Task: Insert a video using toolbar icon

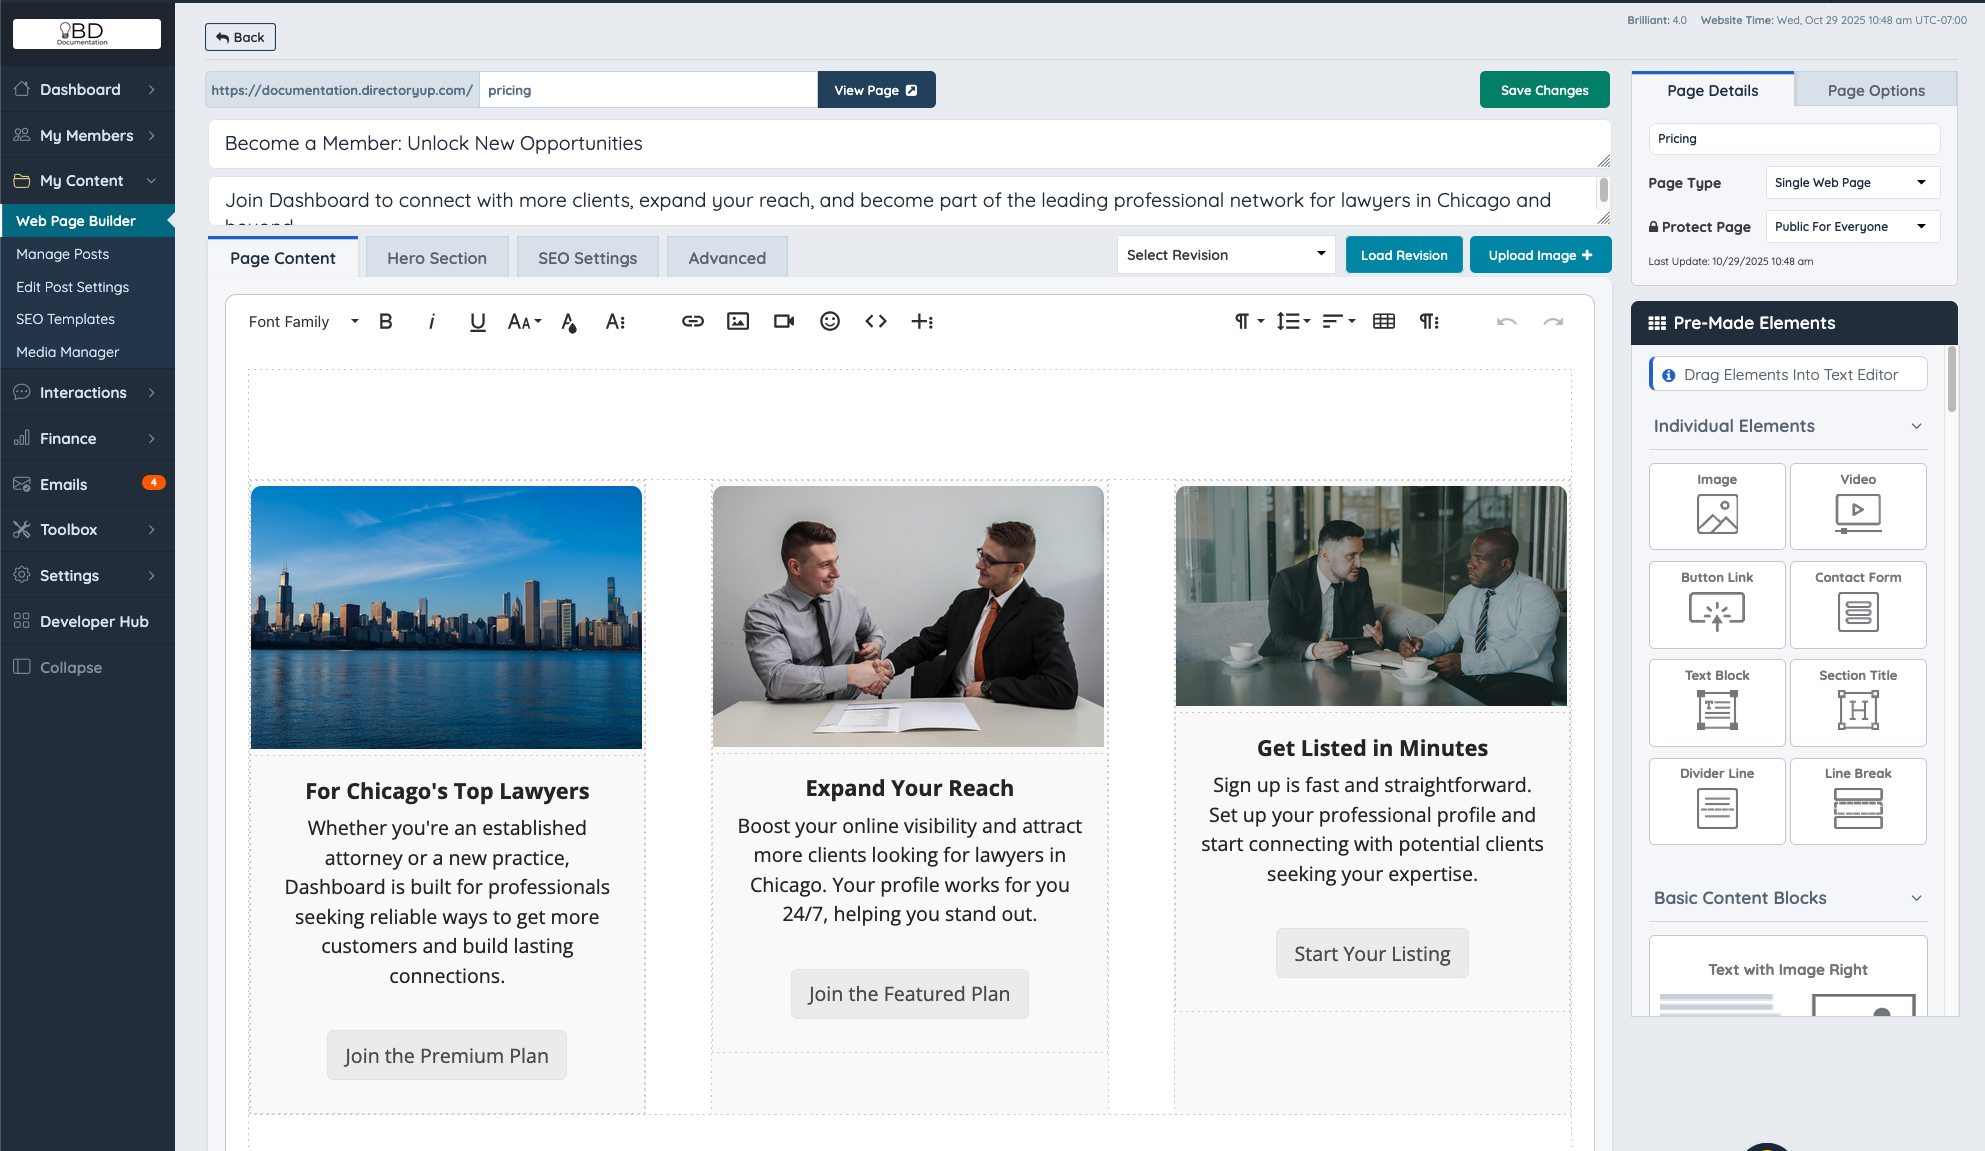Action: pyautogui.click(x=783, y=321)
